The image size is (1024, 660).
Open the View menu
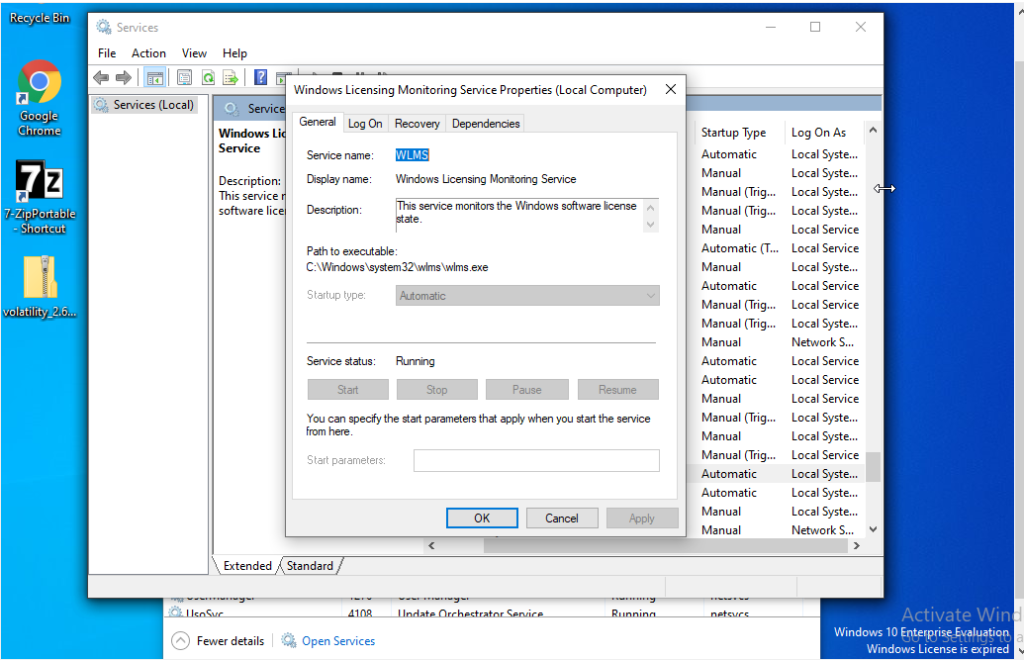pos(194,54)
